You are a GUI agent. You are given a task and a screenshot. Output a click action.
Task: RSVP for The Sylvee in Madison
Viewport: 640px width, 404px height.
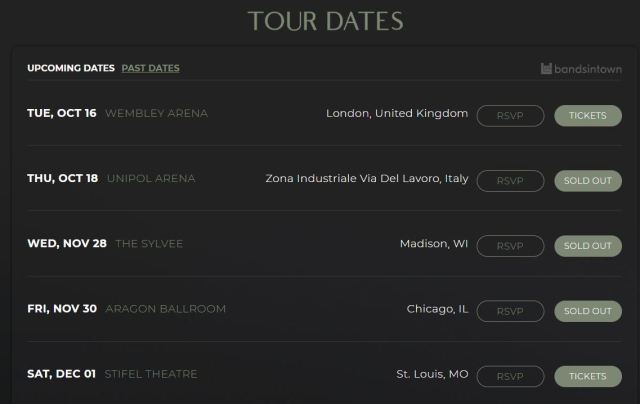[x=510, y=245]
